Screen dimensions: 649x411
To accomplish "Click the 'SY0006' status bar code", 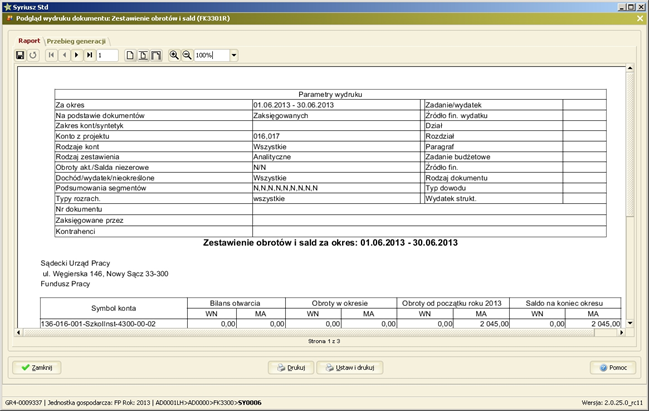I will tap(250, 403).
